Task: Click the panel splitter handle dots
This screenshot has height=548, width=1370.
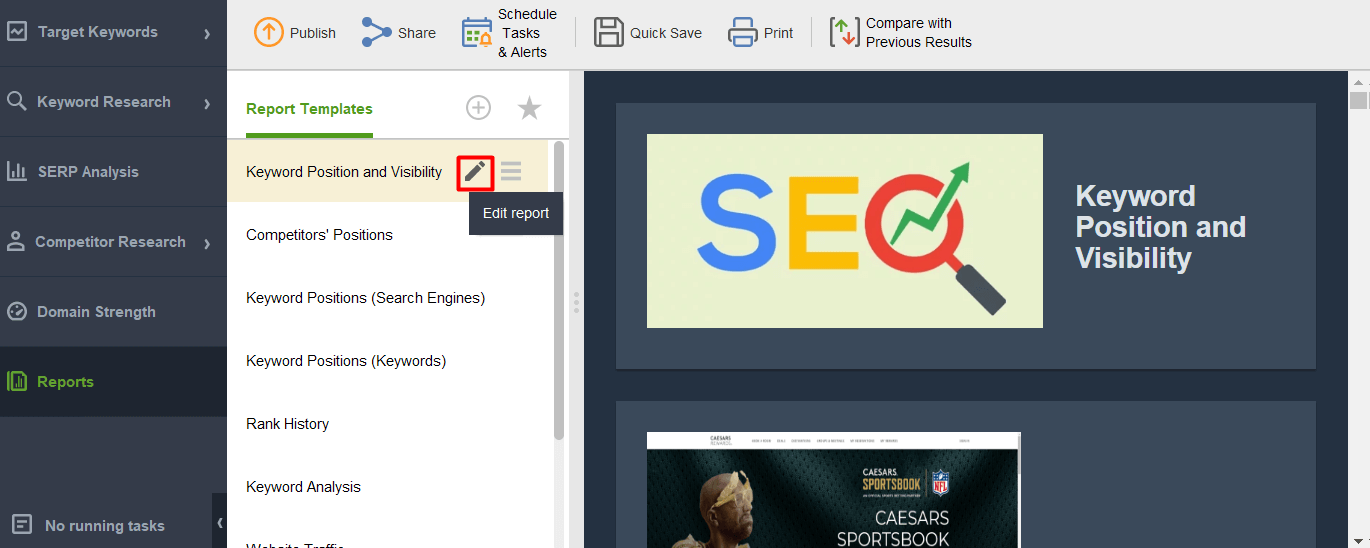Action: point(576,303)
